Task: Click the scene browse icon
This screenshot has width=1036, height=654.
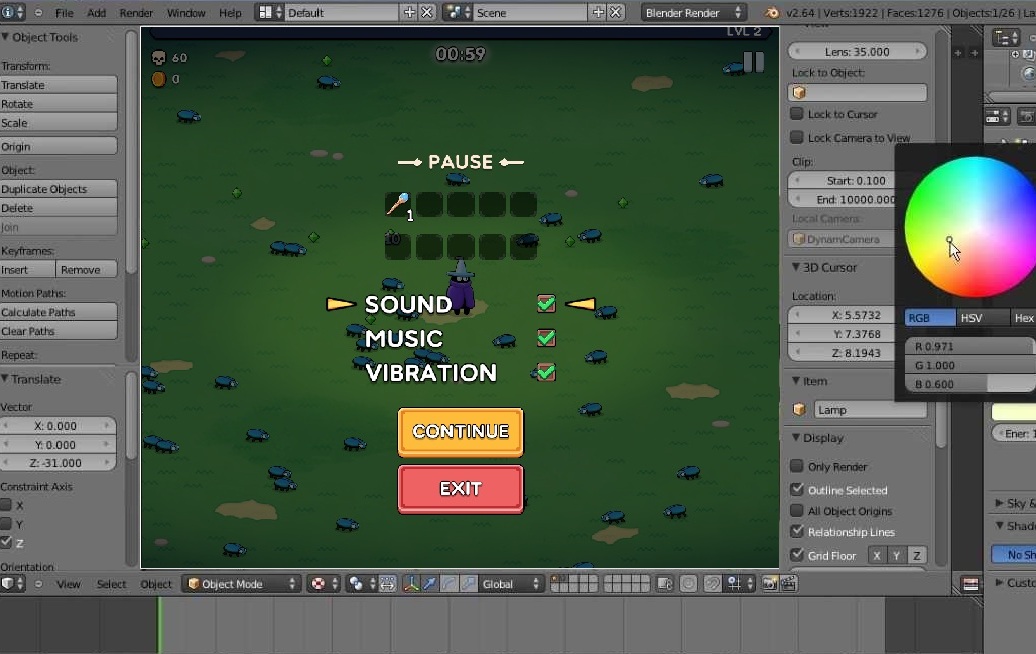Action: [457, 12]
